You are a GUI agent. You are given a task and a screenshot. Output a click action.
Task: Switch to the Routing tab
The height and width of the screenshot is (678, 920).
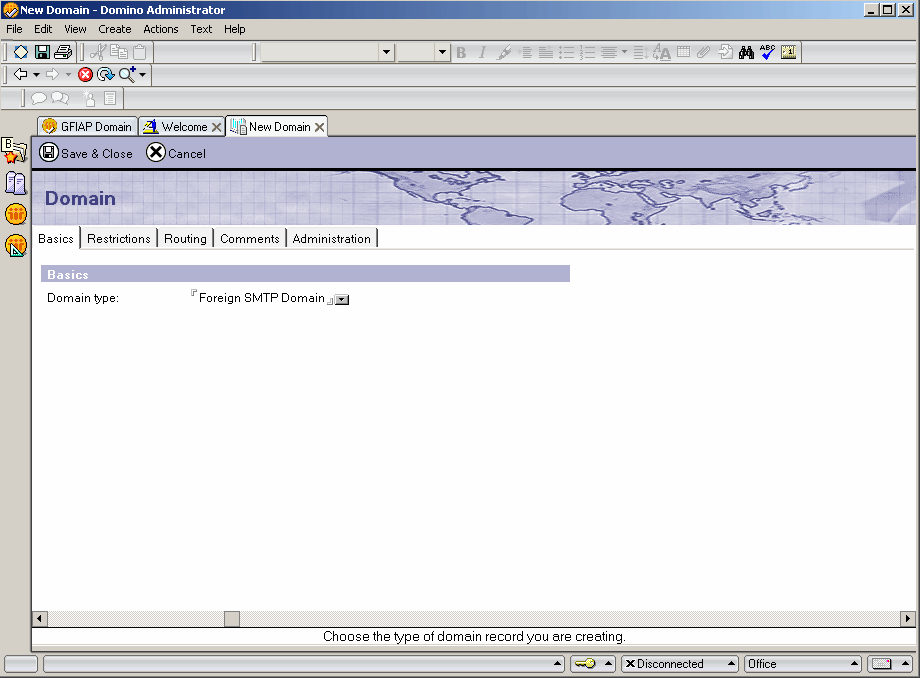tap(185, 239)
